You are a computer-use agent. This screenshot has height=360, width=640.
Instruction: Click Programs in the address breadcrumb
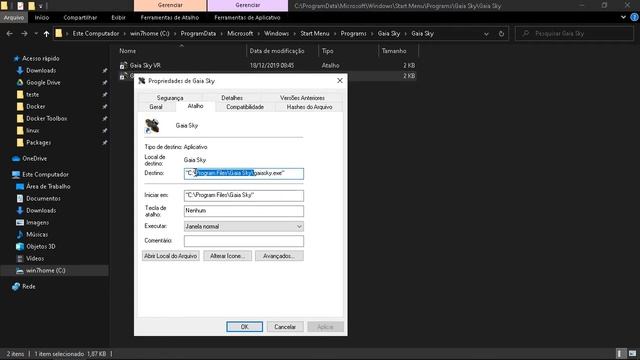[x=353, y=34]
